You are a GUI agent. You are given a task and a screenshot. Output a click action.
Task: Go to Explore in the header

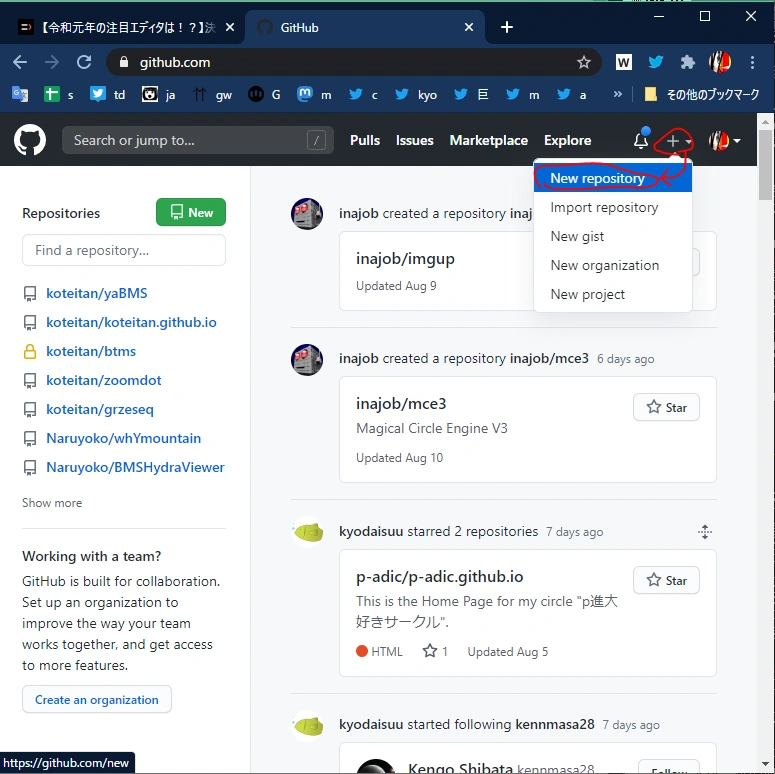tap(567, 140)
